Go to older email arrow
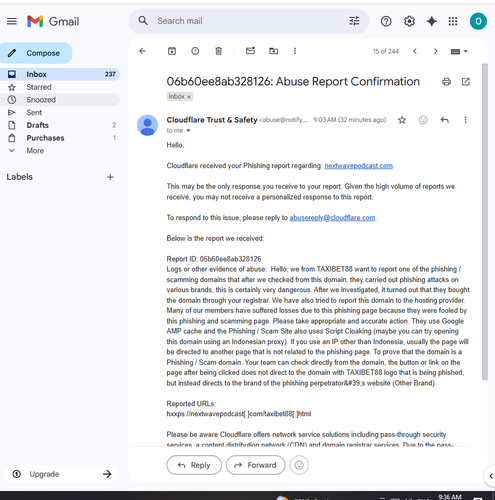 pos(435,51)
